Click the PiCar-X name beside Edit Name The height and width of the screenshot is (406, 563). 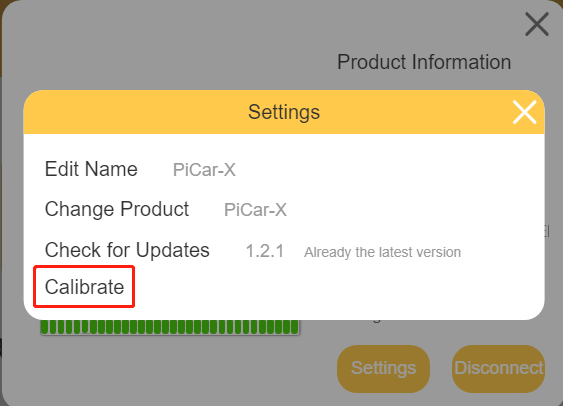click(x=204, y=170)
